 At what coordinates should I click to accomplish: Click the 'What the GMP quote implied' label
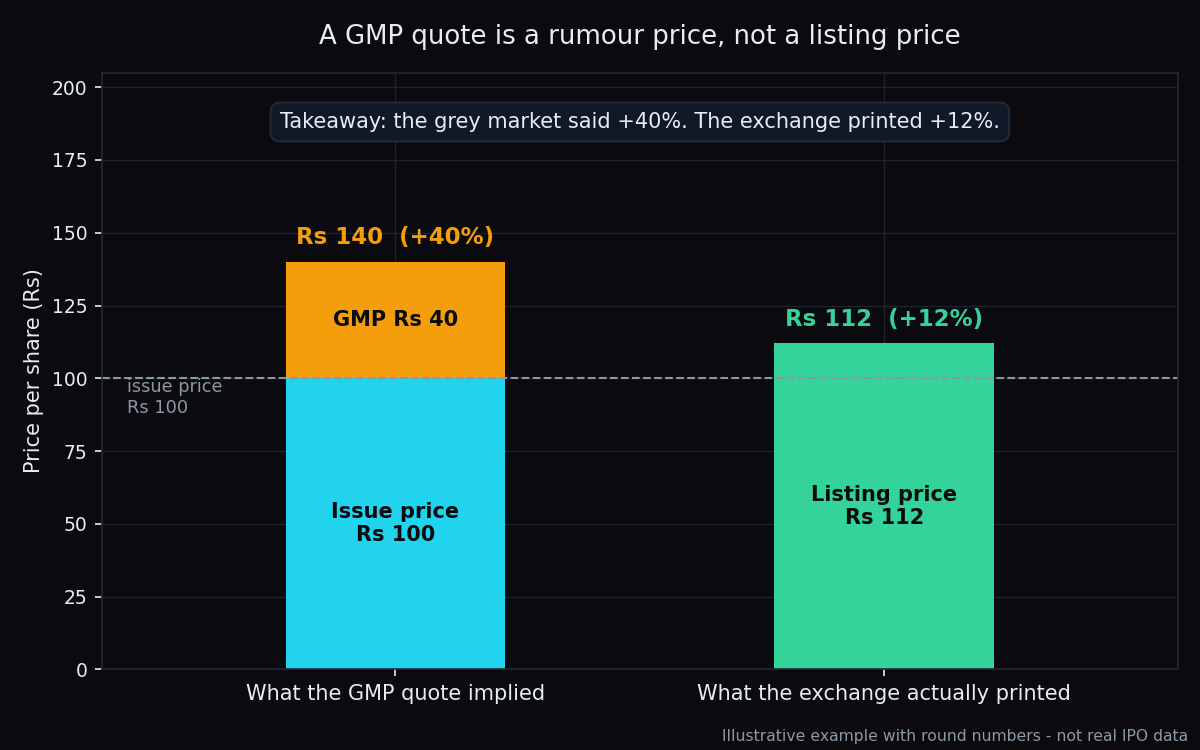coord(395,694)
